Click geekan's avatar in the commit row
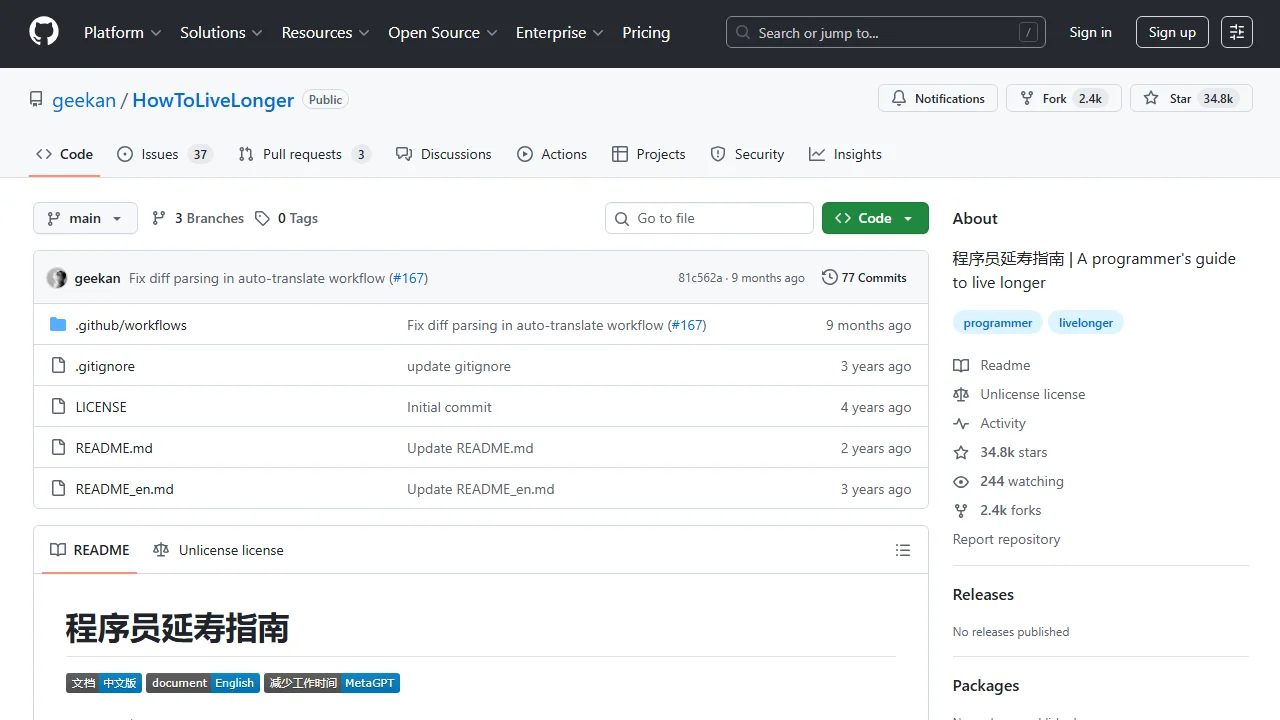1280x720 pixels. [57, 278]
